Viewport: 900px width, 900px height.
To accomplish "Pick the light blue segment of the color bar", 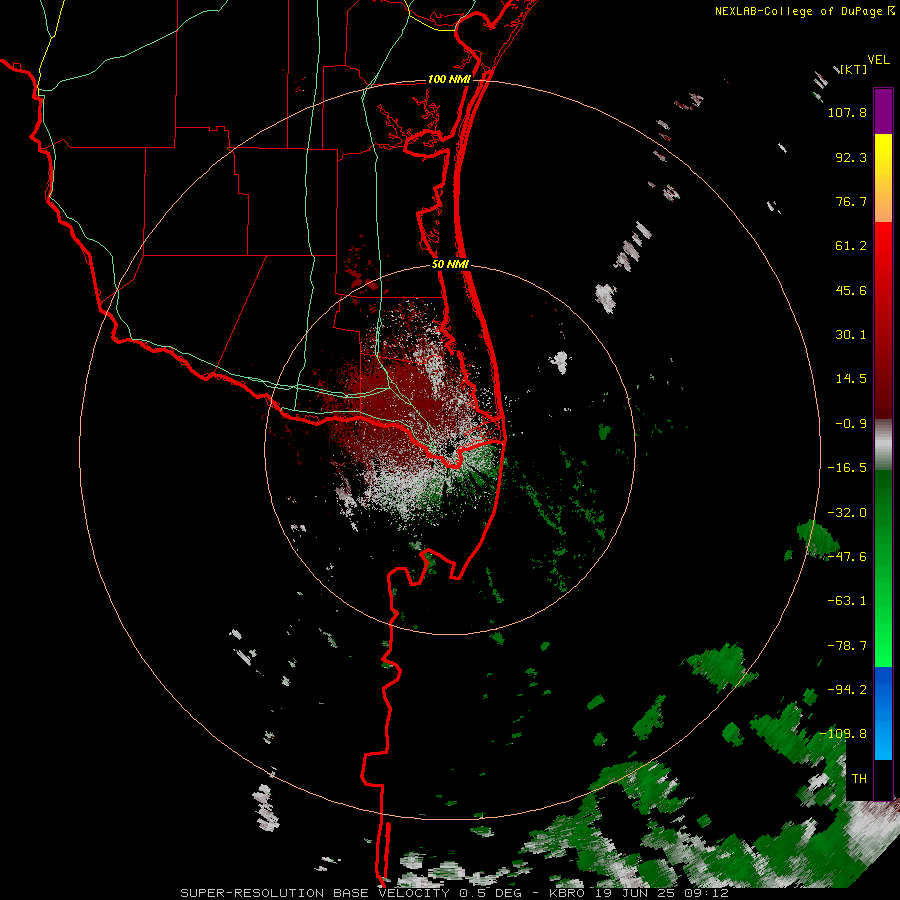I will point(883,738).
